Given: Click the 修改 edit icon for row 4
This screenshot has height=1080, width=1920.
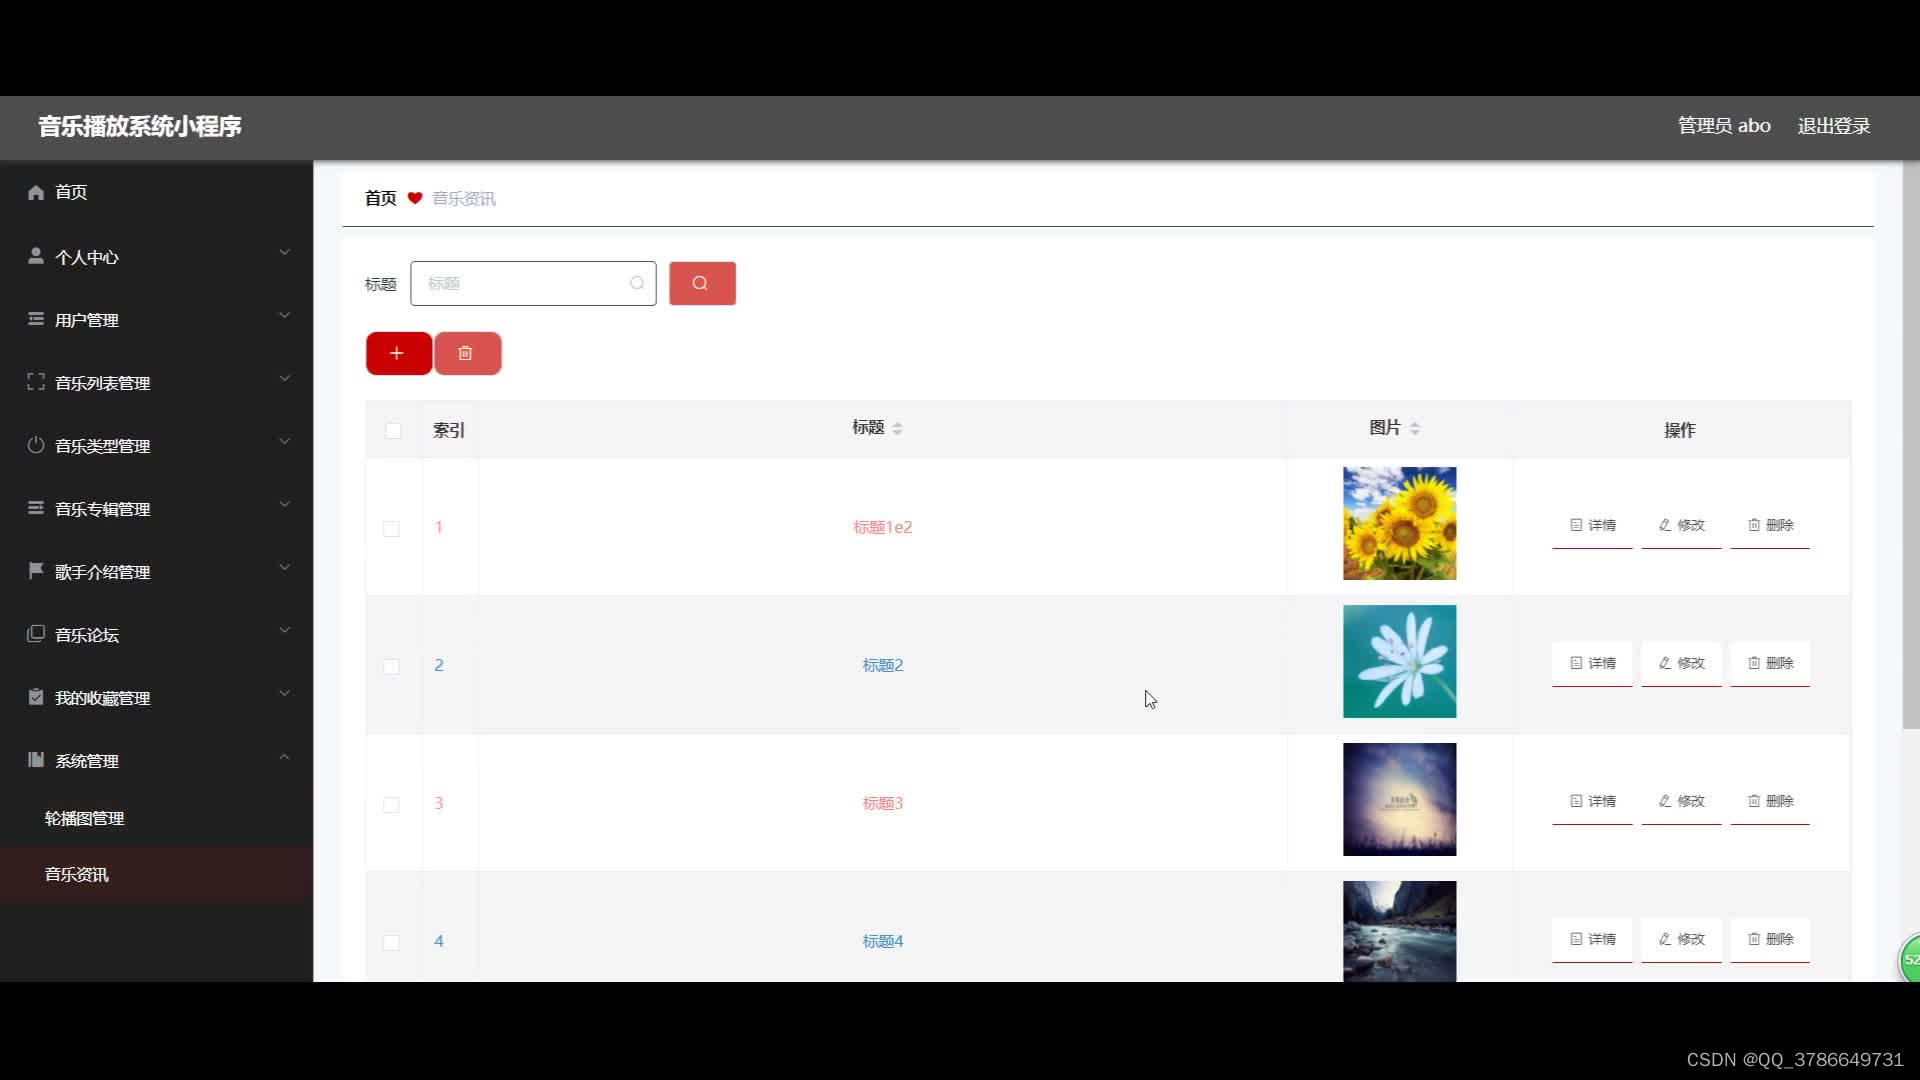Looking at the screenshot, I should 1683,939.
